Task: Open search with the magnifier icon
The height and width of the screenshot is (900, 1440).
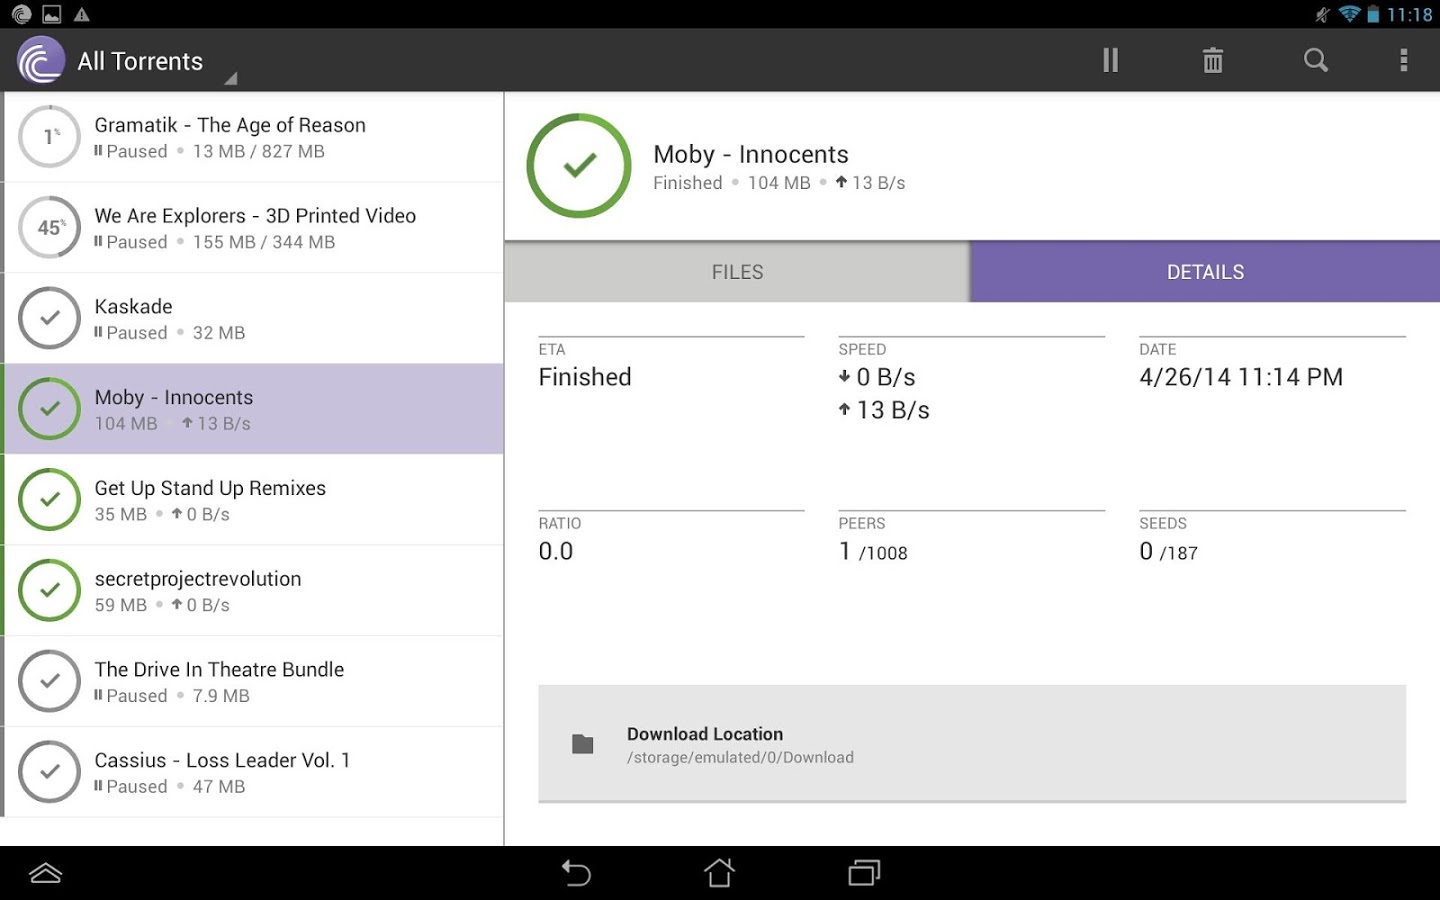Action: (x=1316, y=61)
